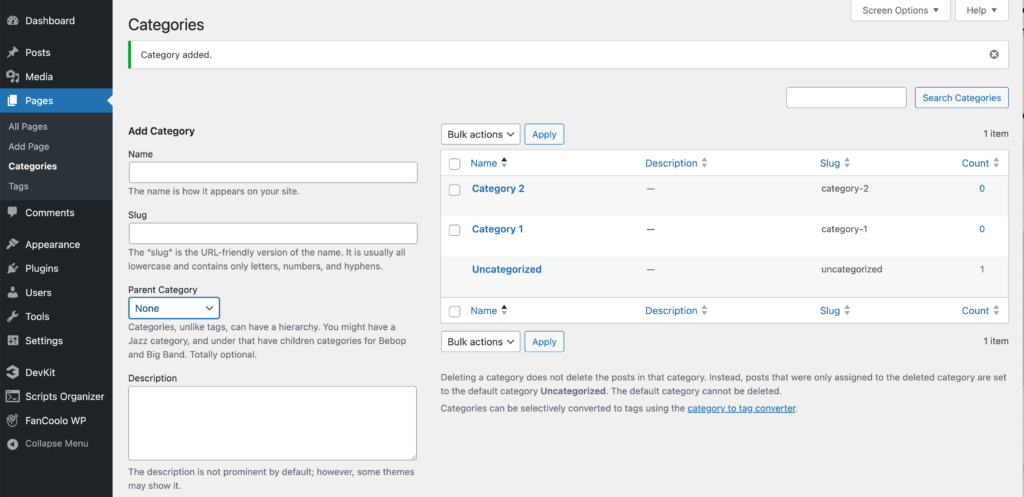Click the Appearance paintbrush icon
Viewport: 1024px width, 497px height.
pos(12,244)
